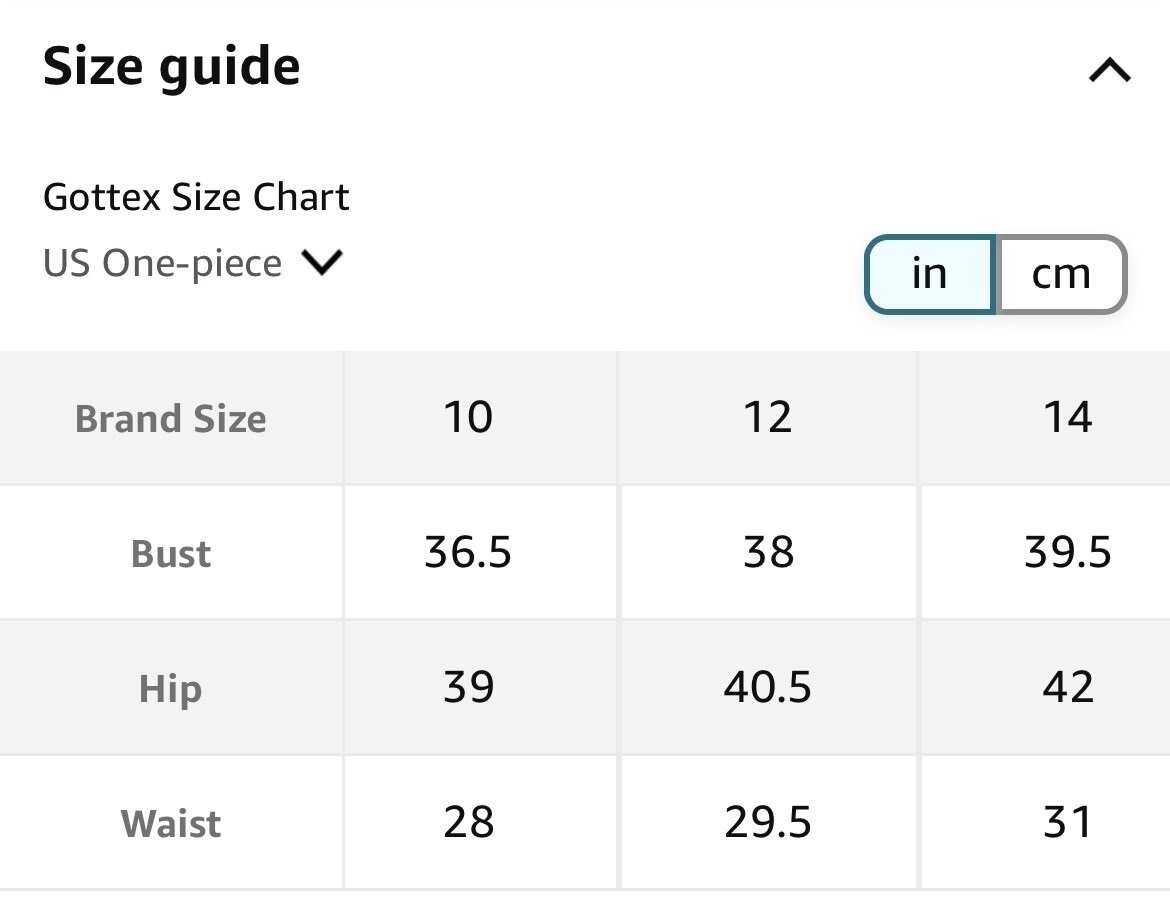Click the Gottex Size Chart title
The image size is (1170, 915).
tap(196, 197)
